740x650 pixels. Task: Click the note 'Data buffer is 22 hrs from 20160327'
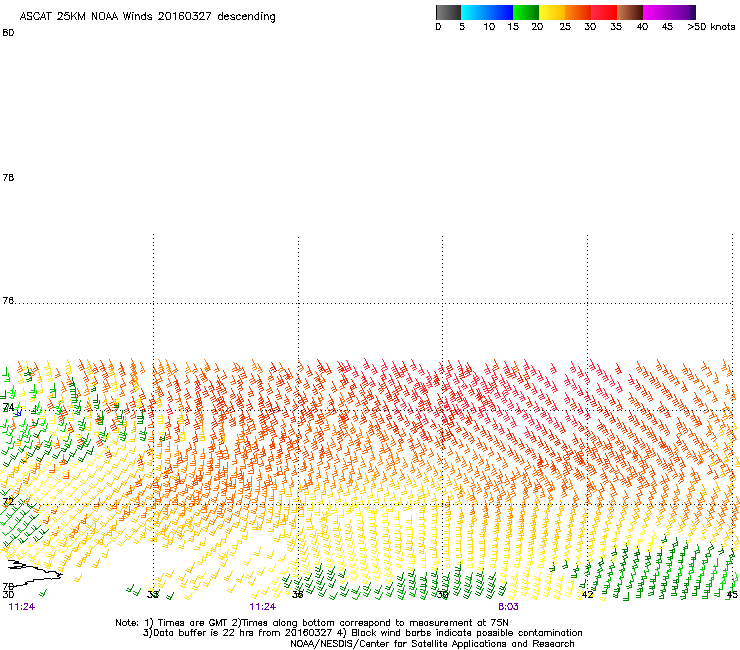[243, 633]
